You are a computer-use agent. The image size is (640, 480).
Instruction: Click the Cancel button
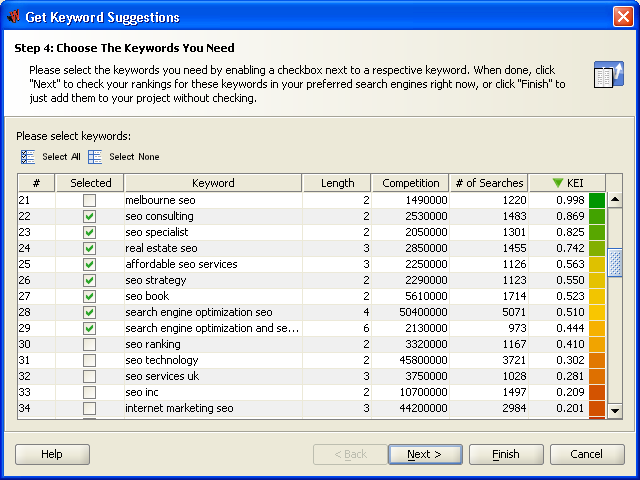[587, 454]
